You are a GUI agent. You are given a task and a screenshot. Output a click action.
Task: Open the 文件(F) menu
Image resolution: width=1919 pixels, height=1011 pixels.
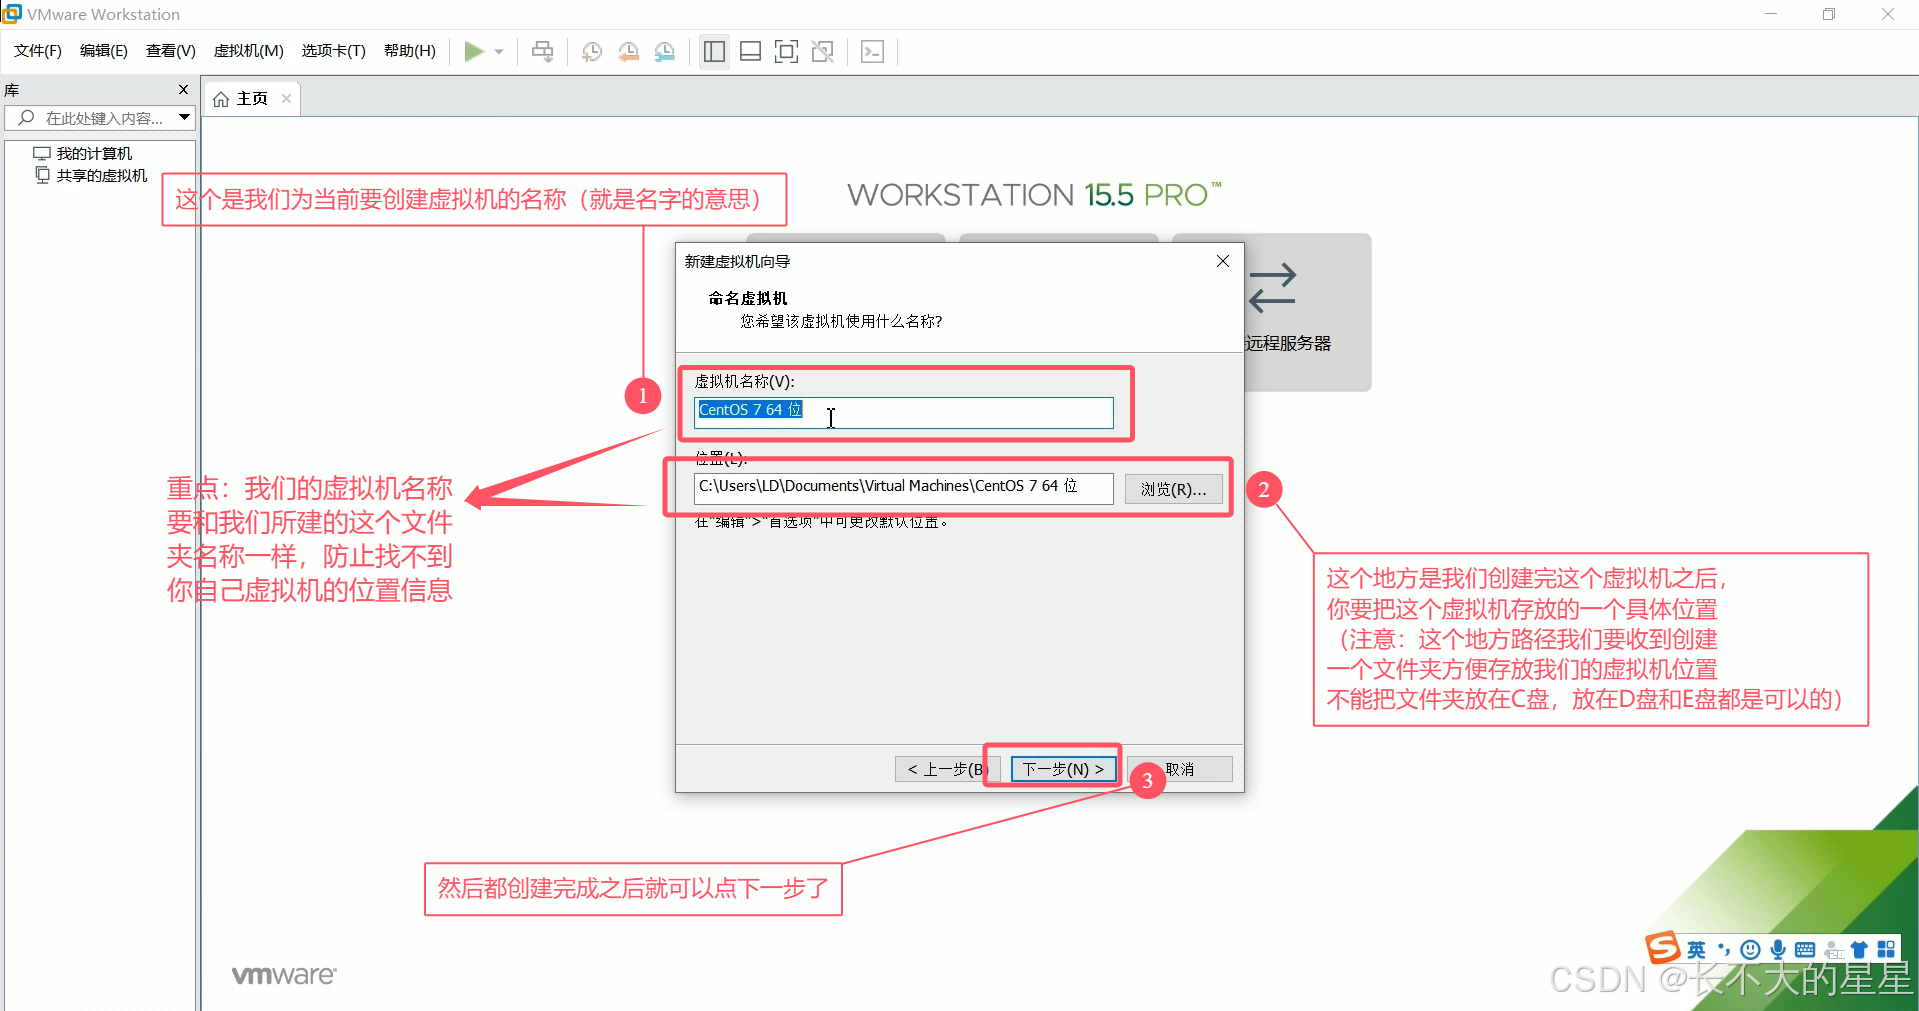pos(38,51)
